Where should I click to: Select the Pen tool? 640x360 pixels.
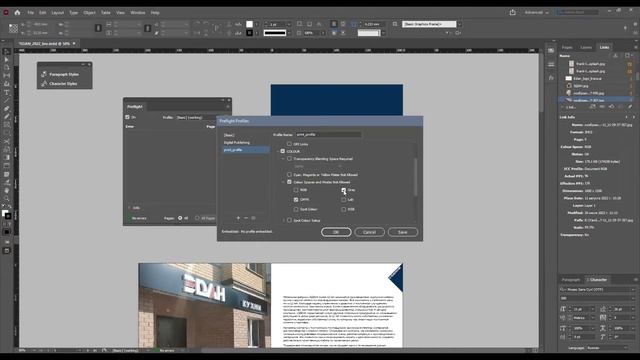point(7,109)
